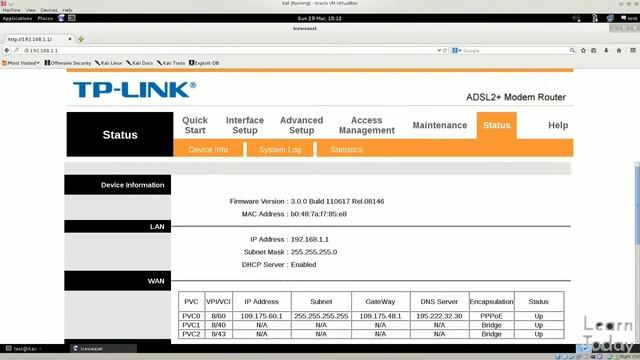Viewport: 640px width, 360px height.
Task: Click the PVC2 row label
Action: [191, 334]
